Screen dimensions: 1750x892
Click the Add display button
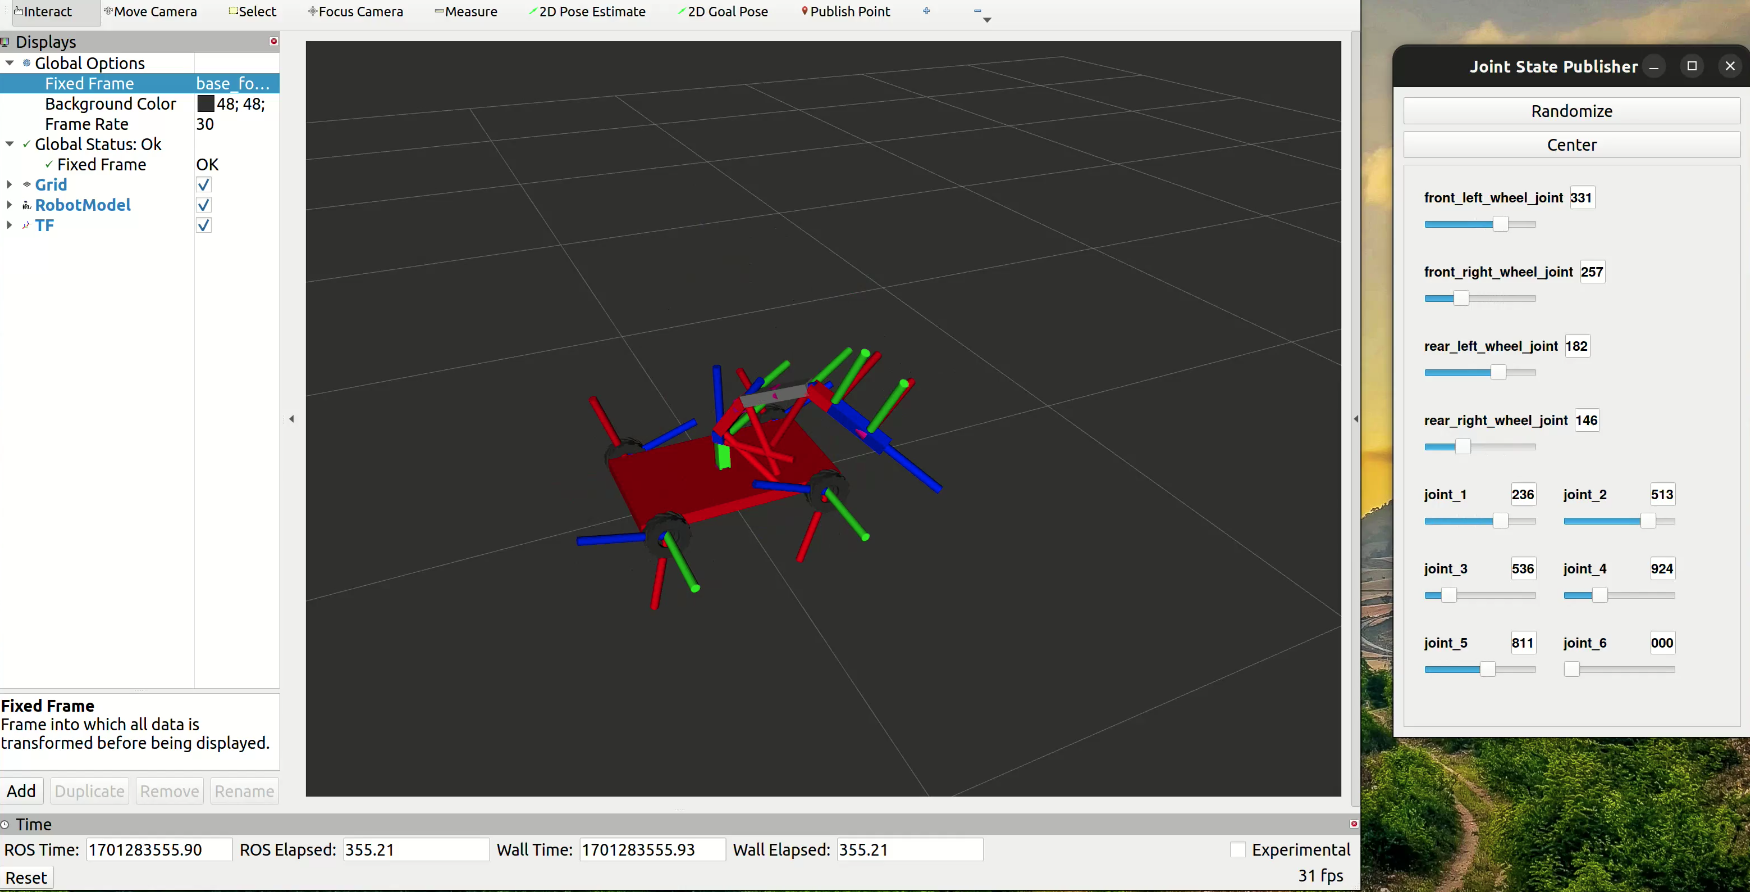click(21, 791)
